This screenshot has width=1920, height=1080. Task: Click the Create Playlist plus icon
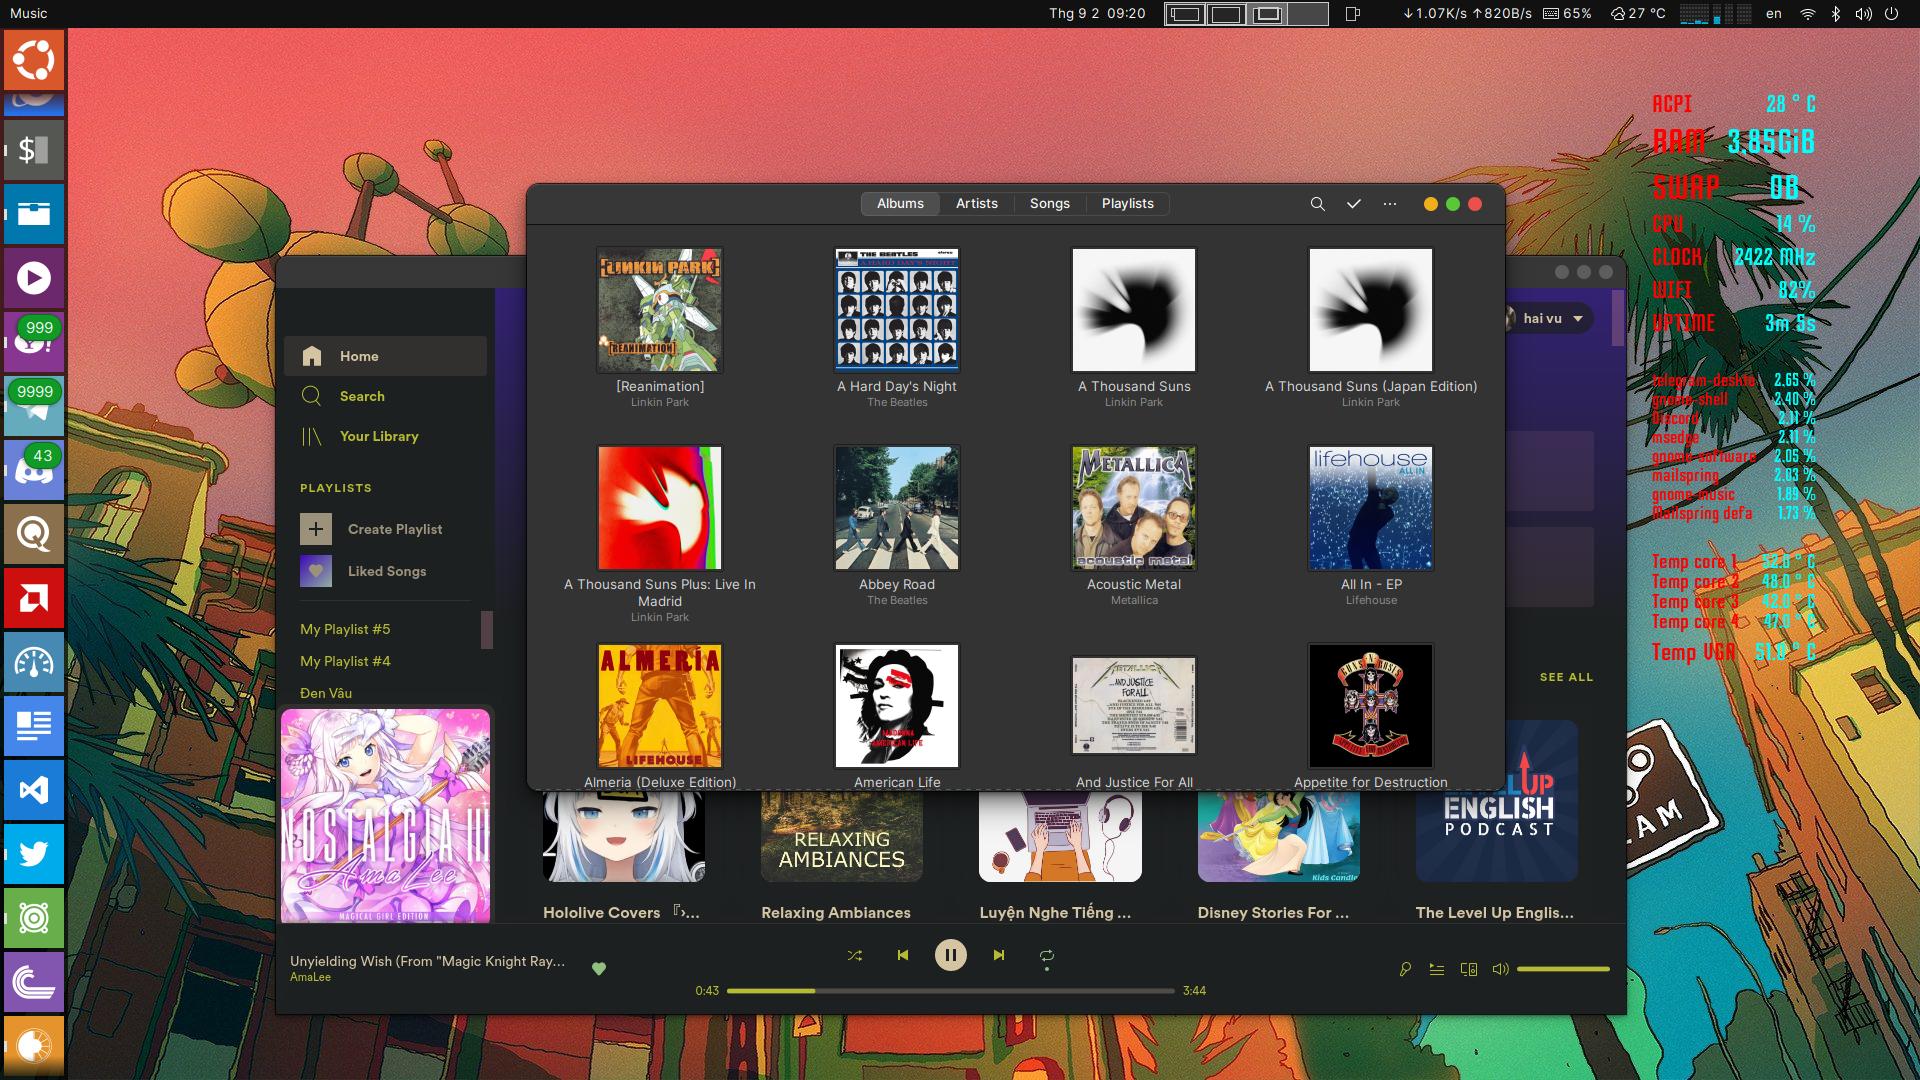[316, 529]
